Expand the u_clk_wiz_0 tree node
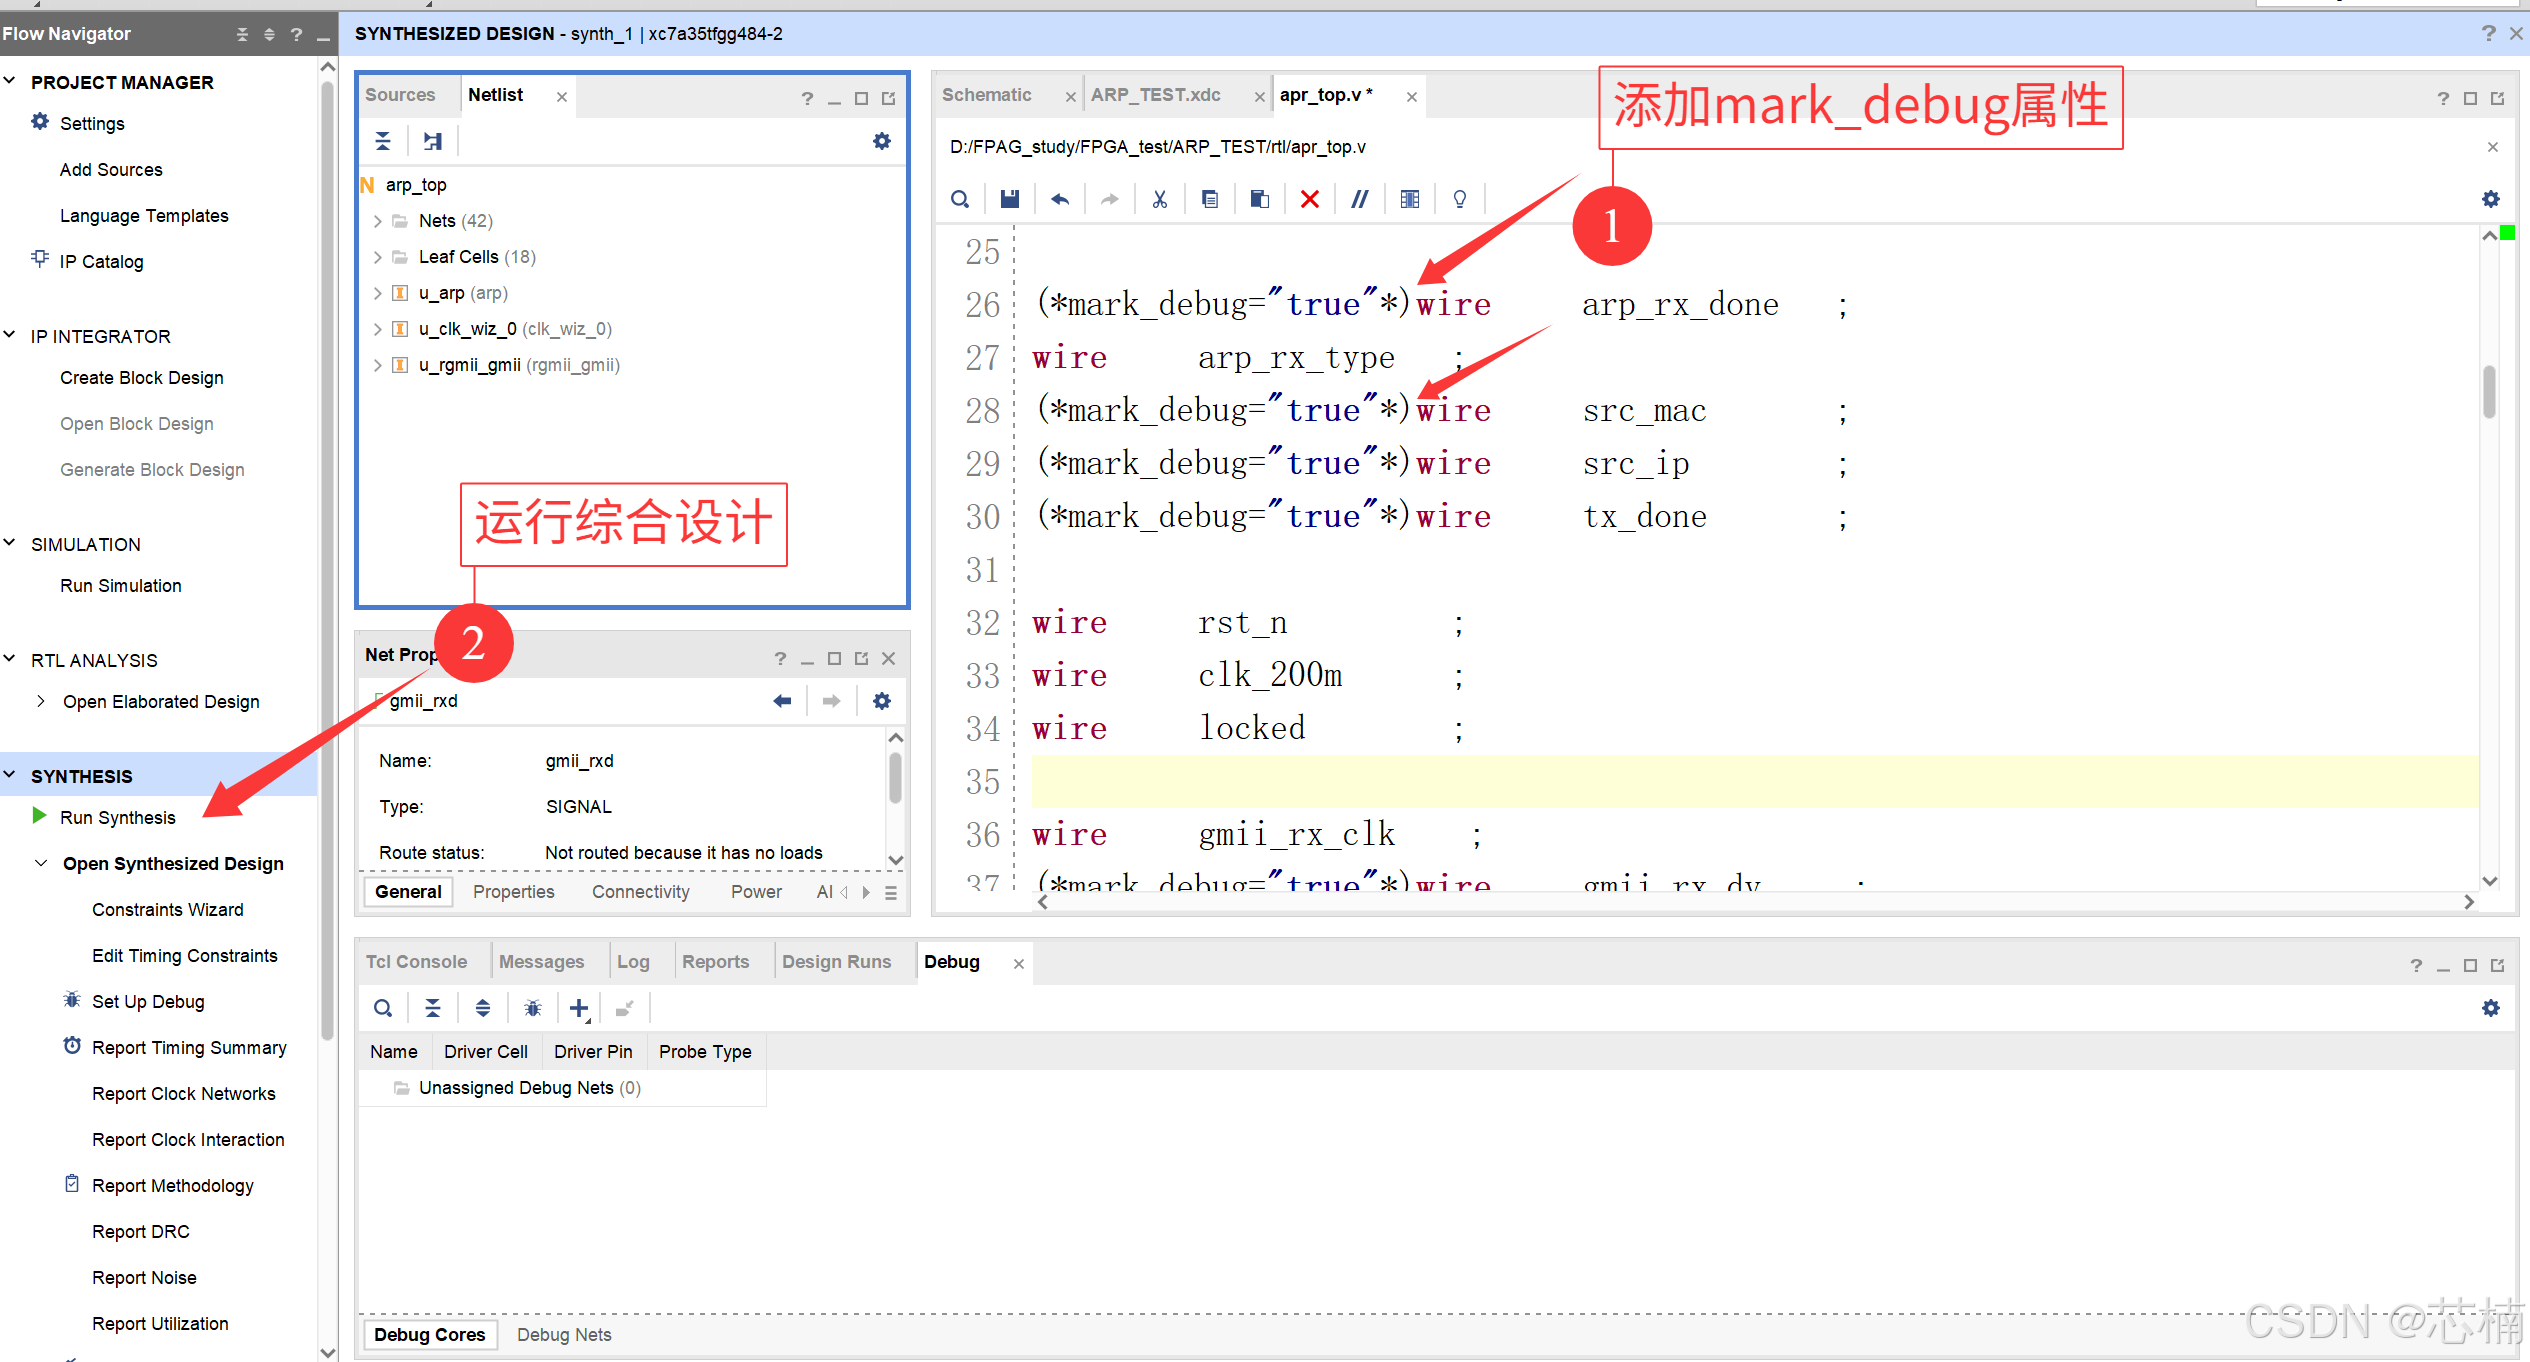This screenshot has width=2530, height=1362. tap(377, 329)
